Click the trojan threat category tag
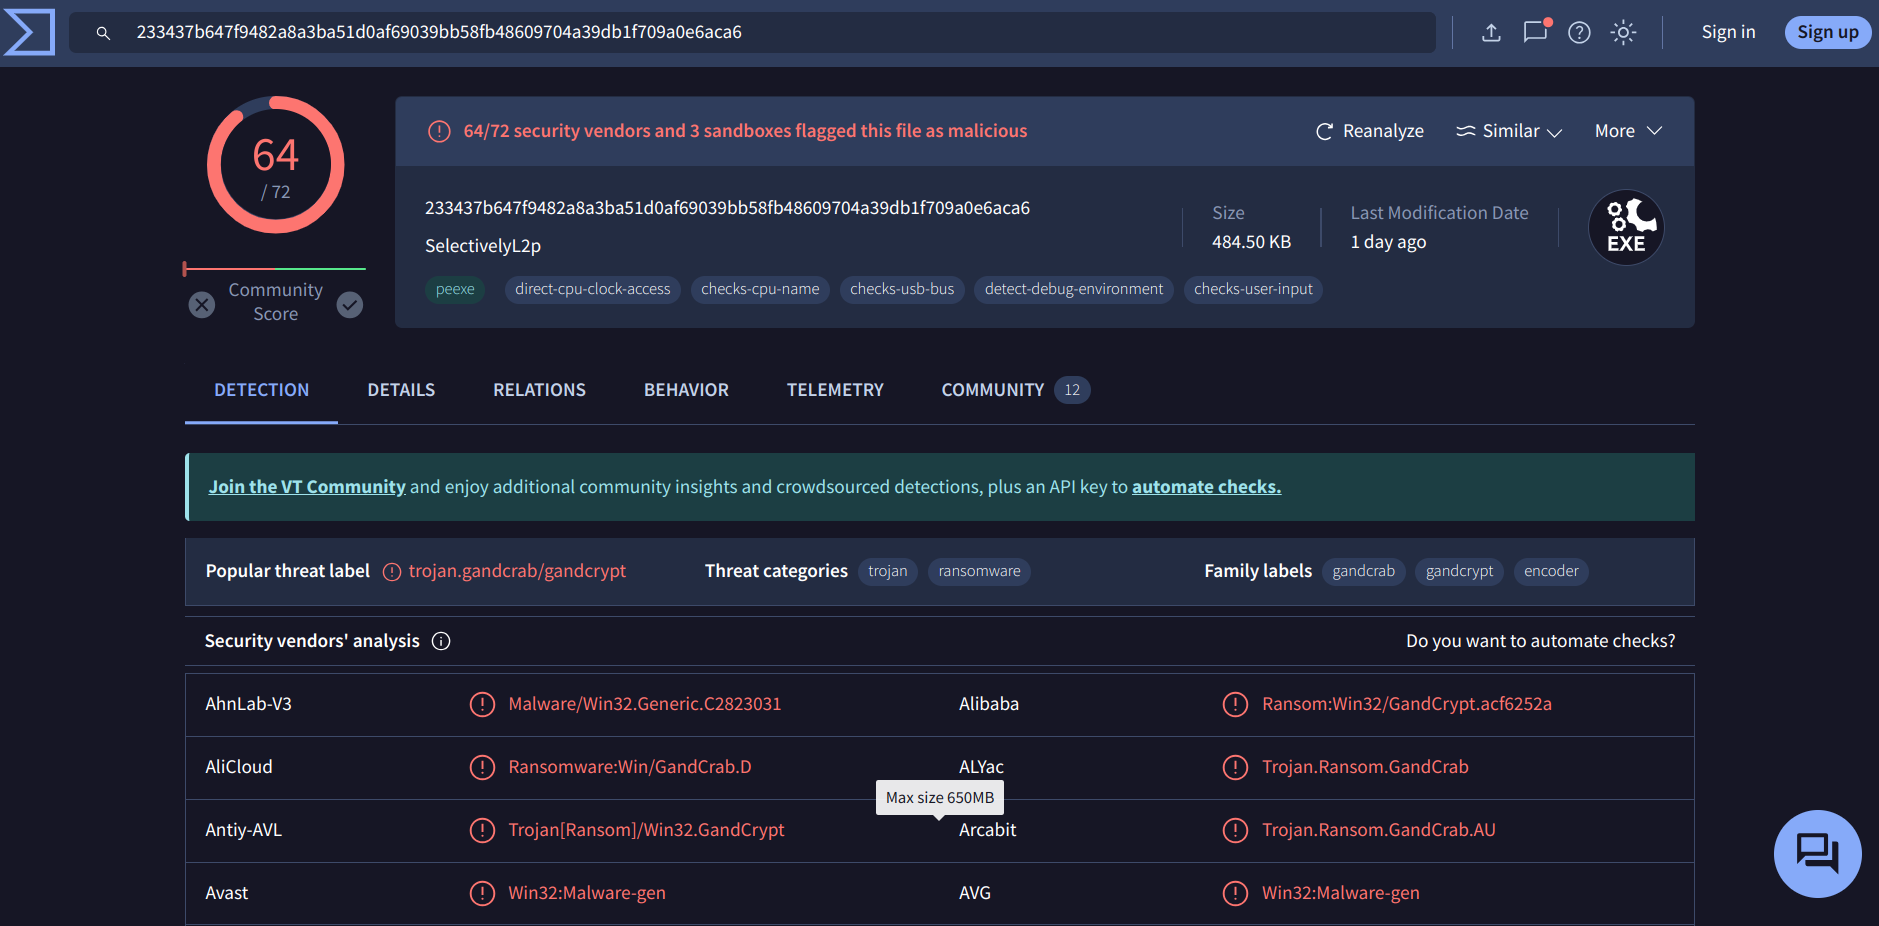Viewport: 1879px width, 926px height. [888, 571]
